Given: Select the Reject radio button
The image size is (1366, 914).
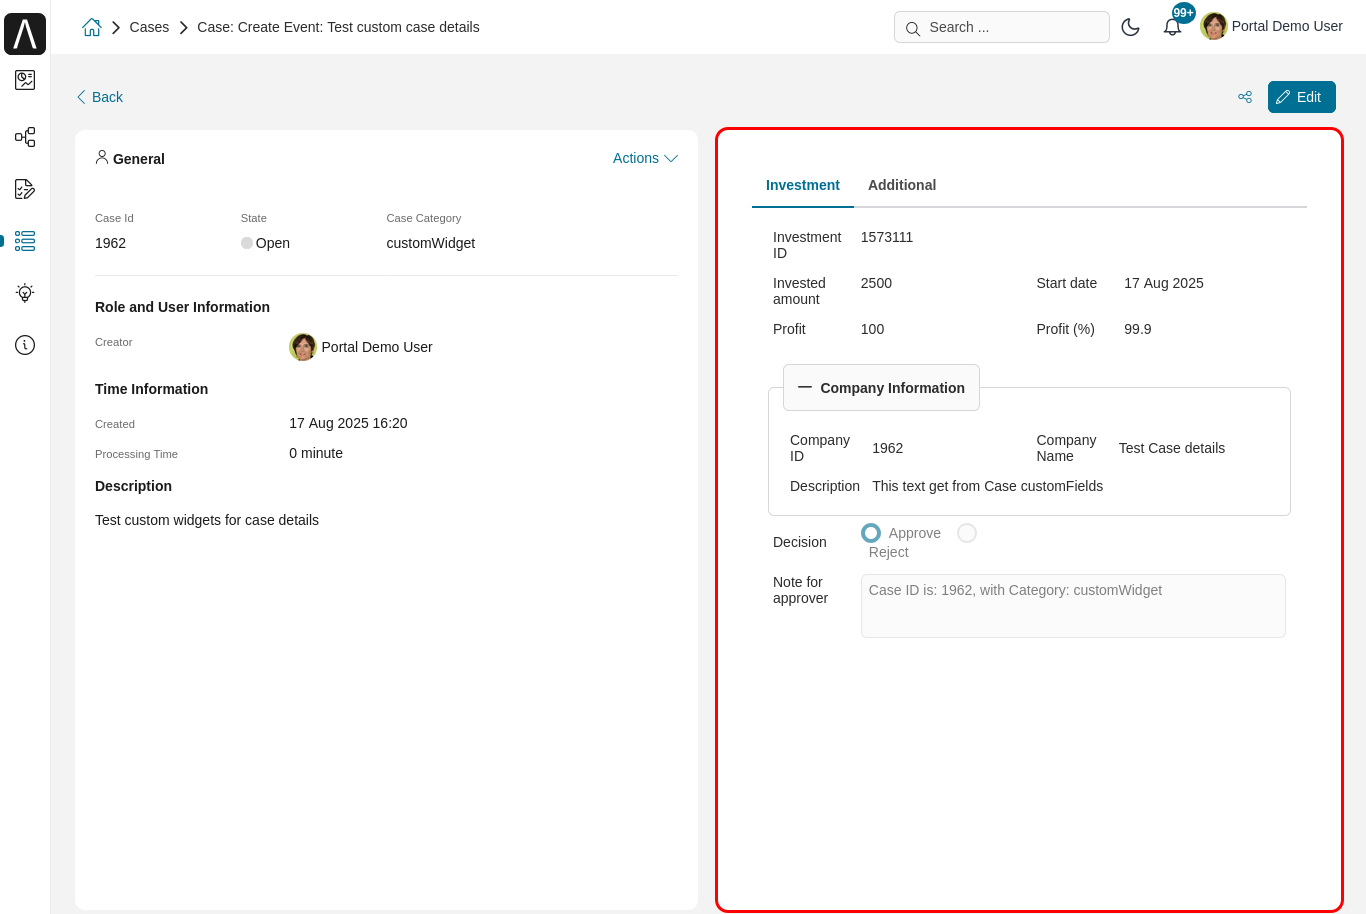Looking at the screenshot, I should coord(967,533).
